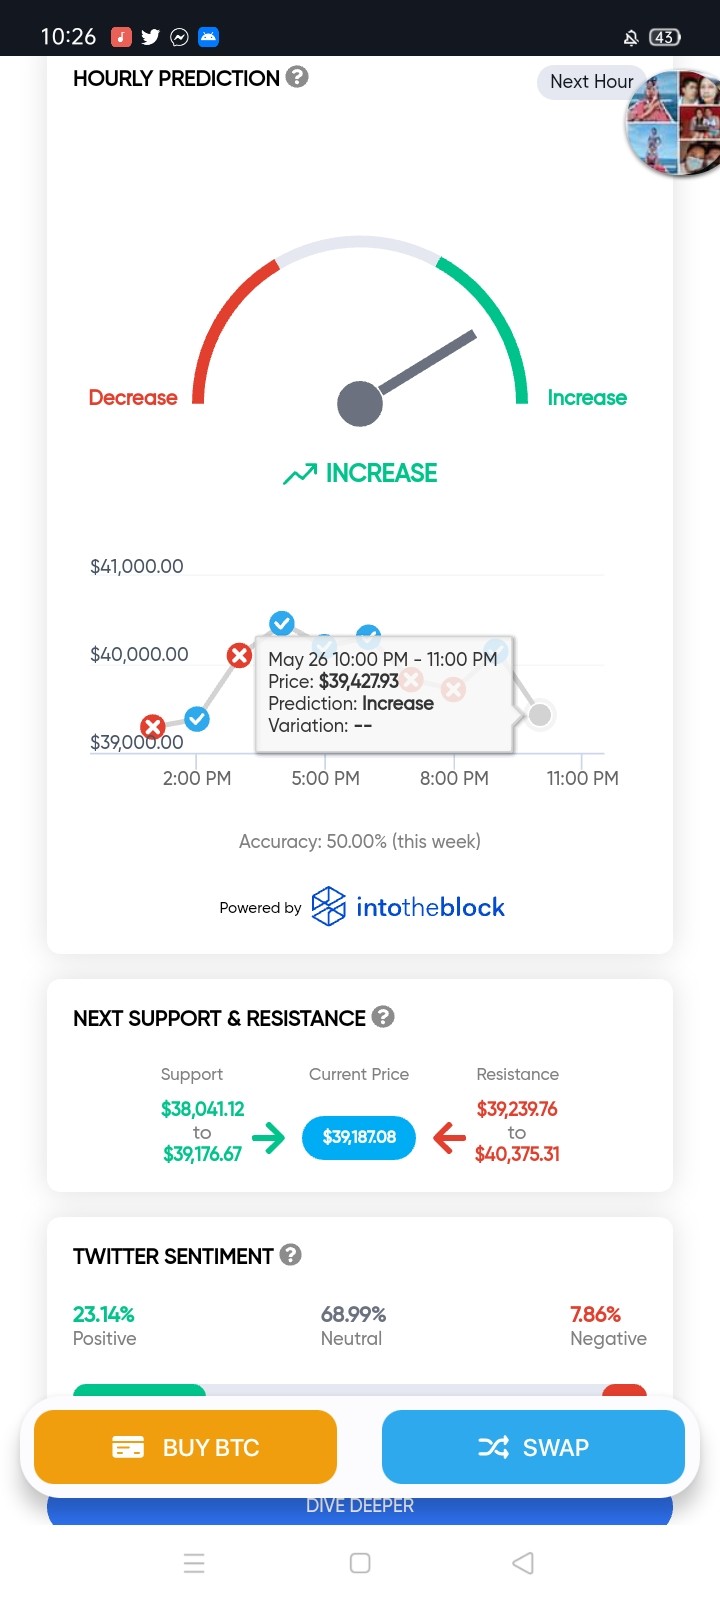
Task: Tap the Android home square button
Action: (x=360, y=1563)
